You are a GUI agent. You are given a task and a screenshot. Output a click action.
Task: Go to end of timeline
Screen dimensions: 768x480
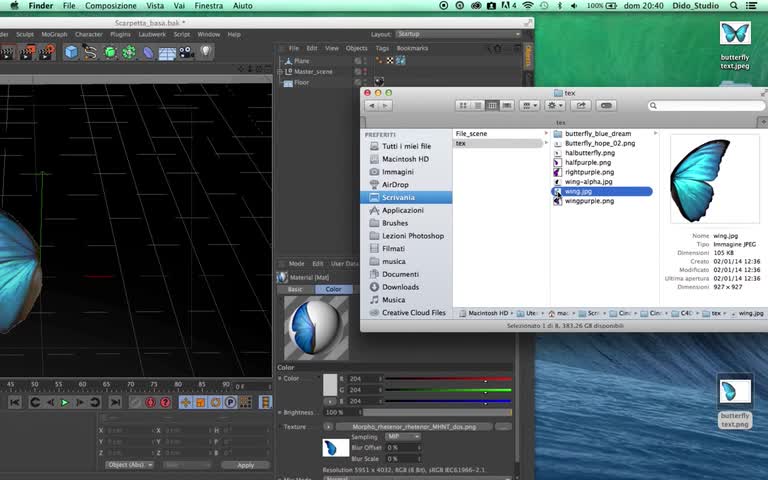click(x=115, y=403)
